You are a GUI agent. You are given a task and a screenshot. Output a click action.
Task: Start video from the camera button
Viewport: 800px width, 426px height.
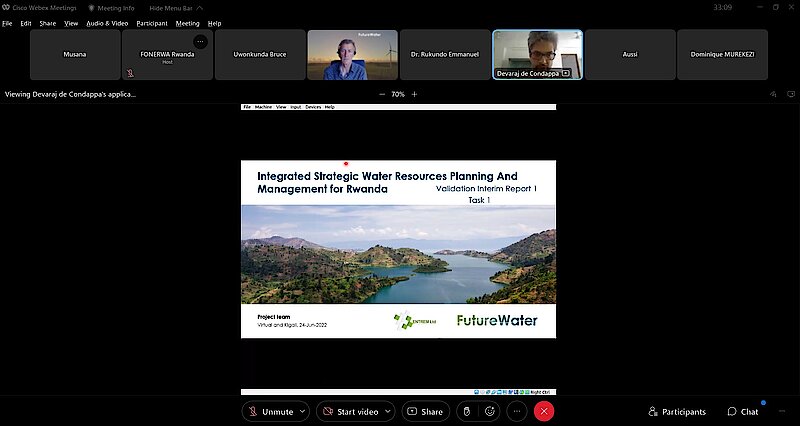[350, 411]
